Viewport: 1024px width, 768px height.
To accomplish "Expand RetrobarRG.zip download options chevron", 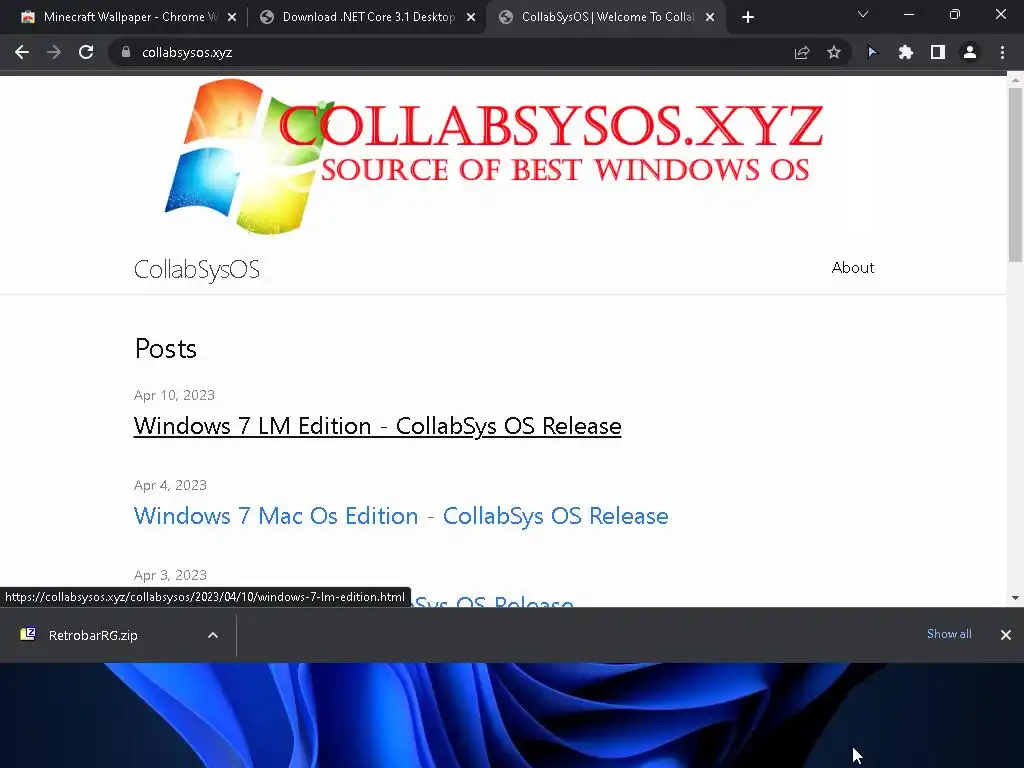I will coord(213,635).
